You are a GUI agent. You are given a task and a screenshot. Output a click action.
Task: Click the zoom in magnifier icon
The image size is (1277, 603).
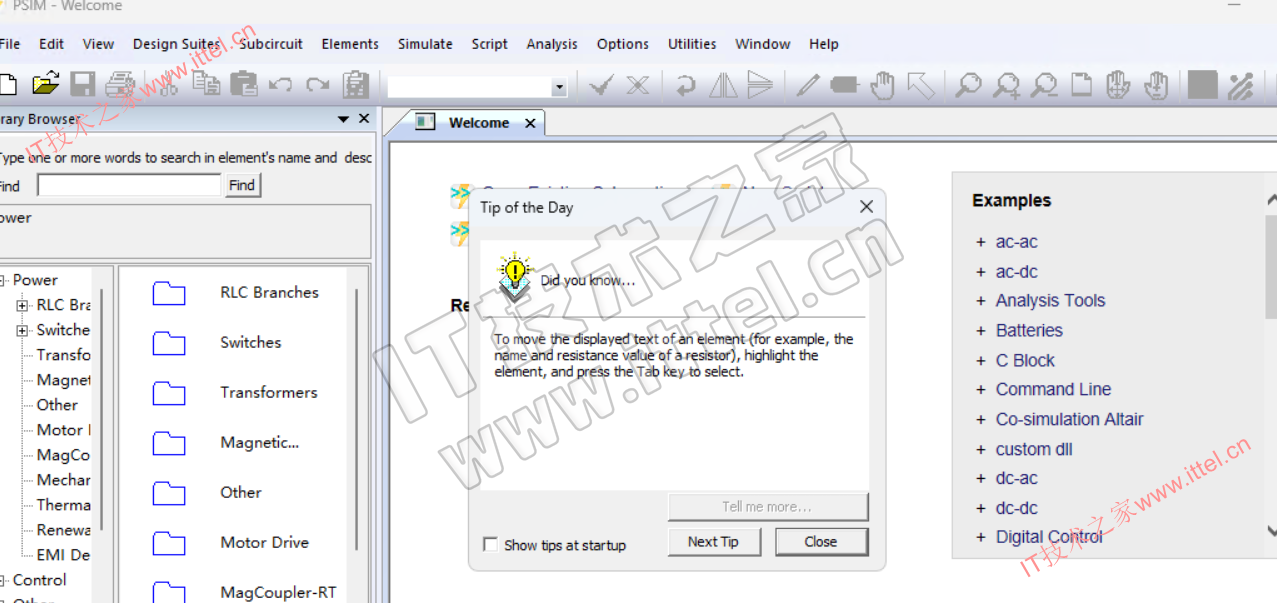(x=1006, y=86)
